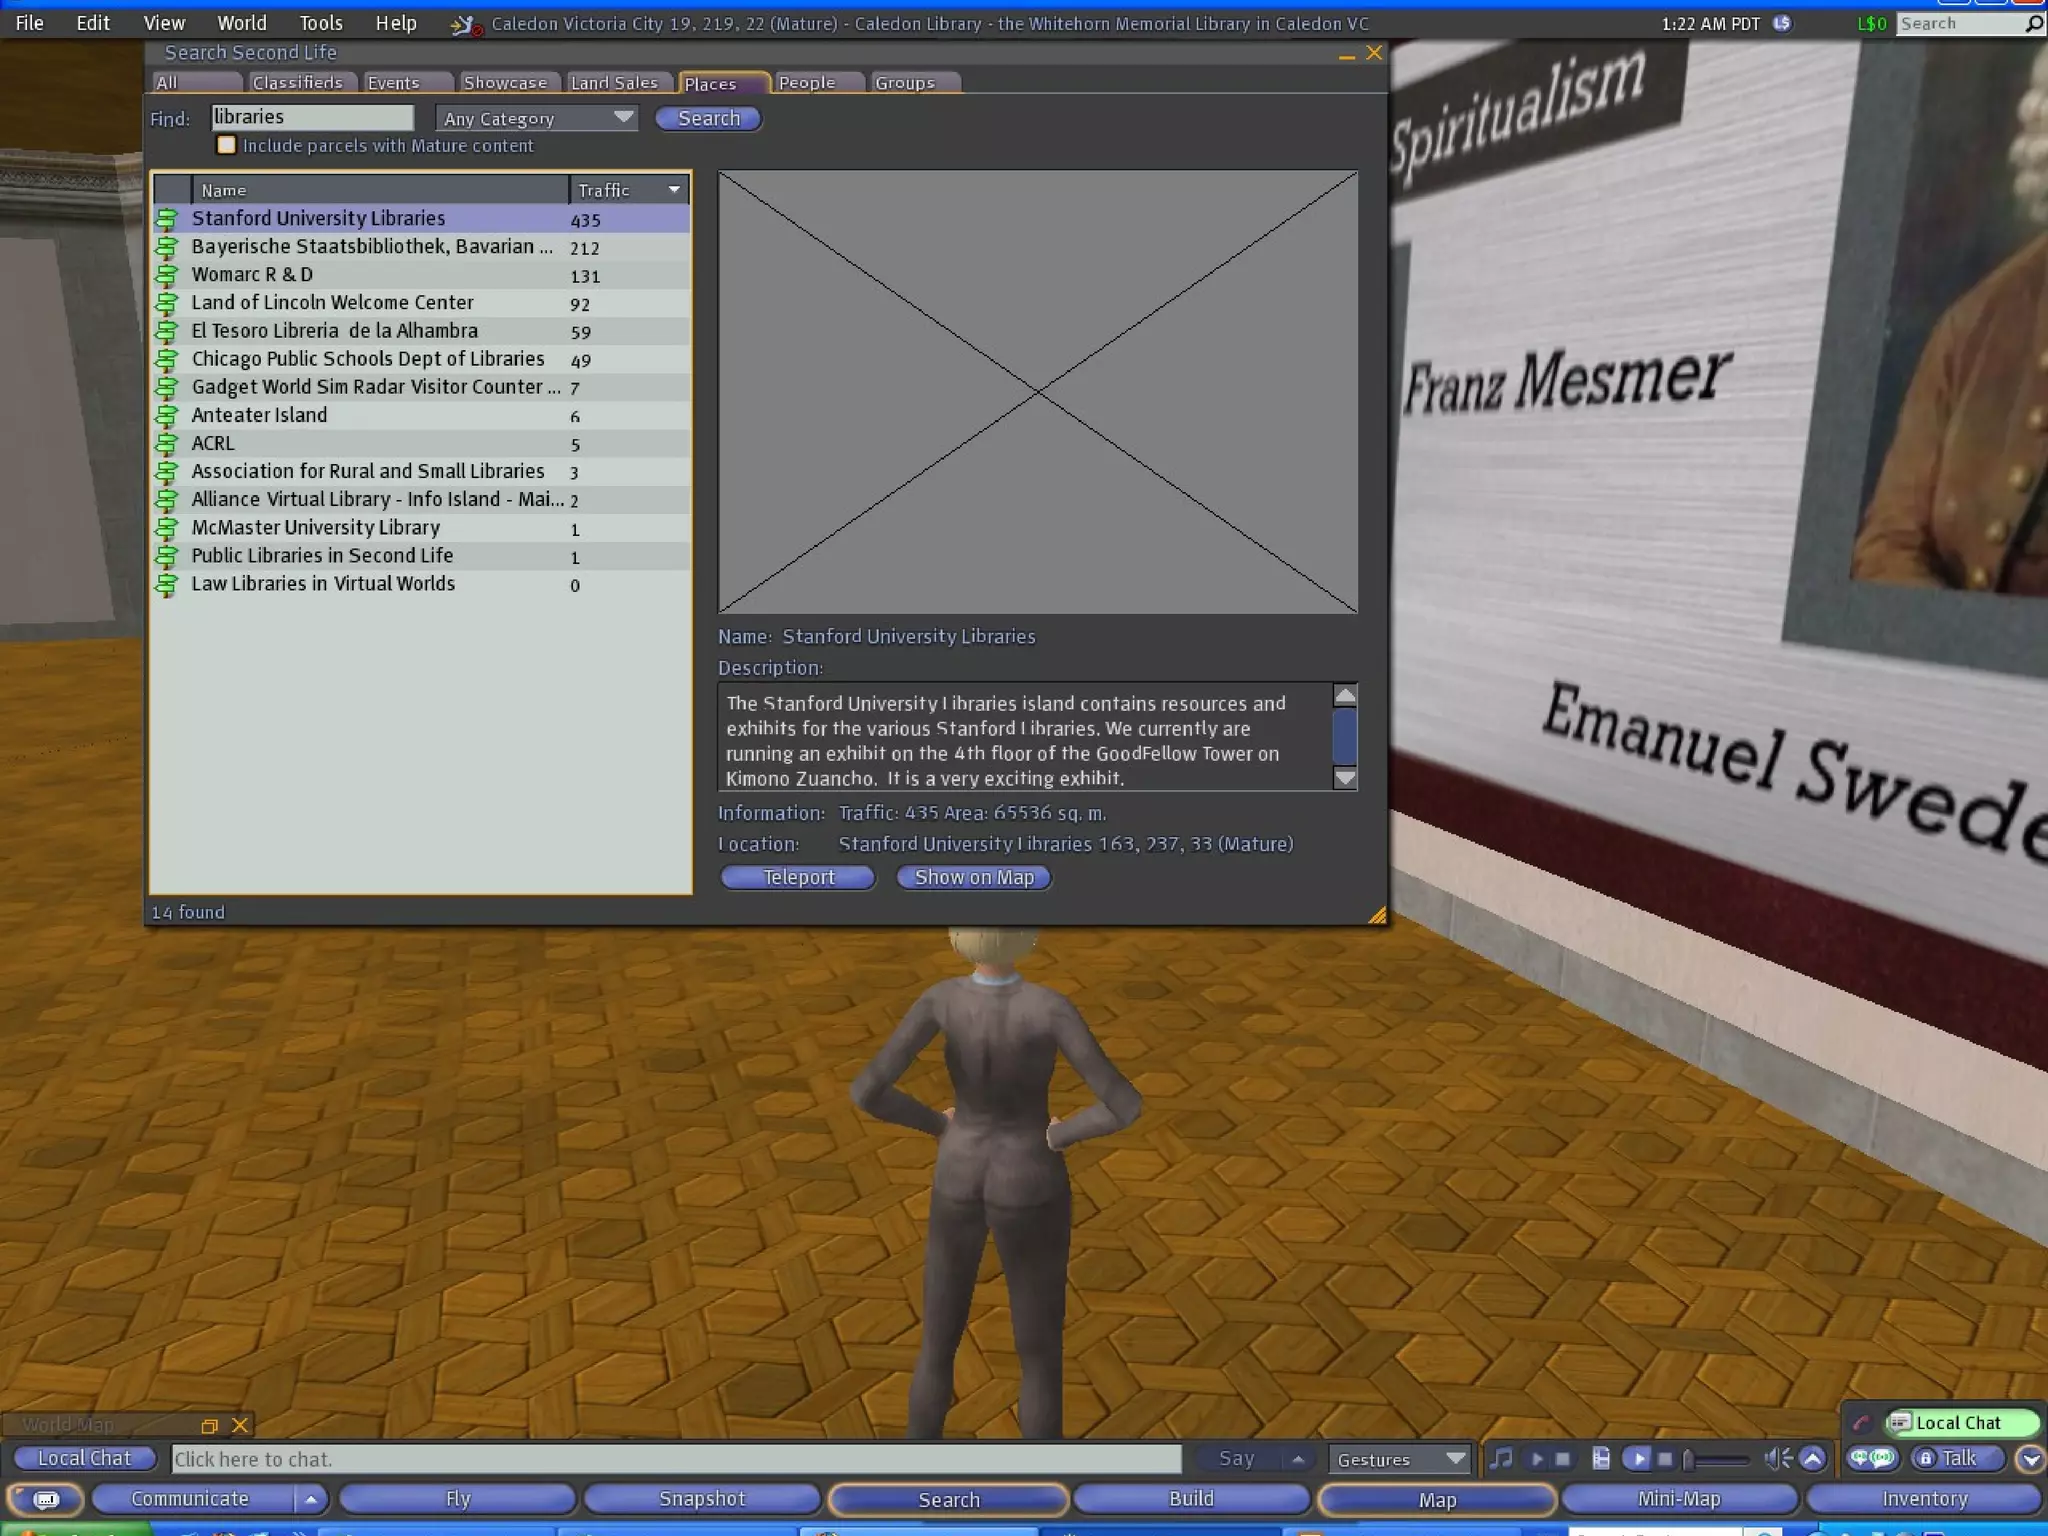Click the buy Linden dollars icon
The image size is (2048, 1536).
pyautogui.click(x=1782, y=23)
